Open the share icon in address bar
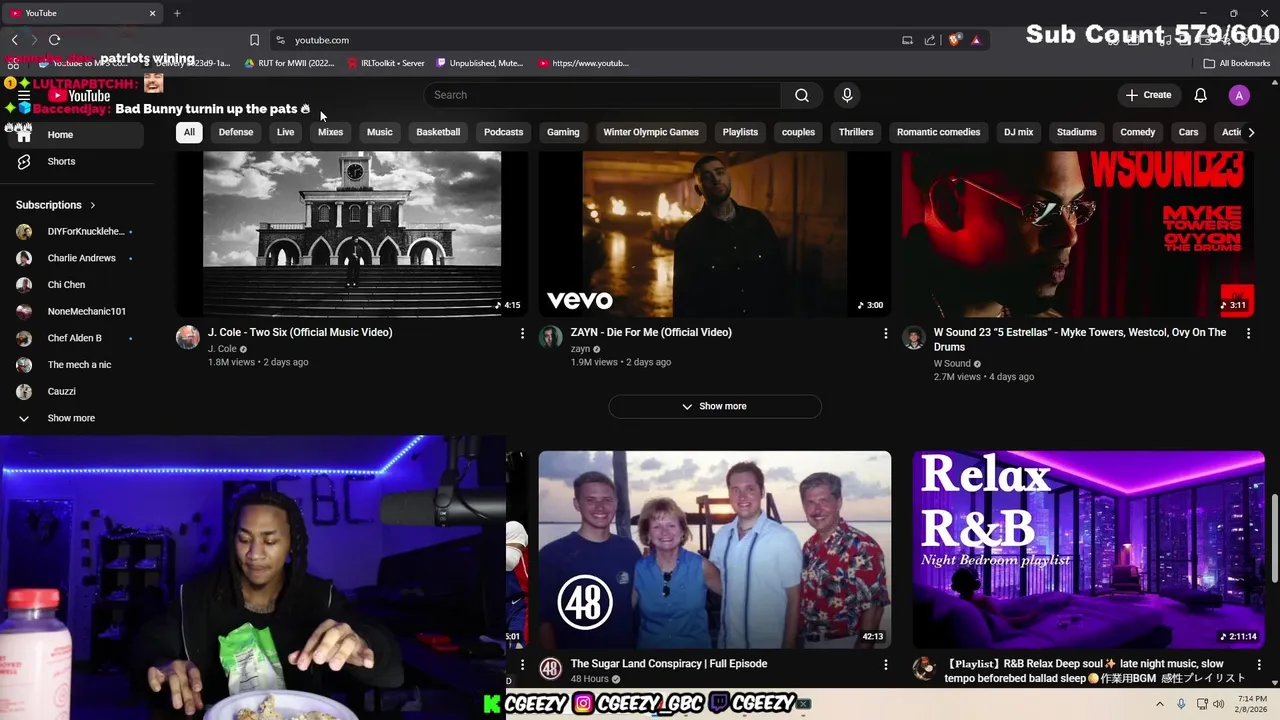Screen dimensions: 1280x720 click(930, 40)
